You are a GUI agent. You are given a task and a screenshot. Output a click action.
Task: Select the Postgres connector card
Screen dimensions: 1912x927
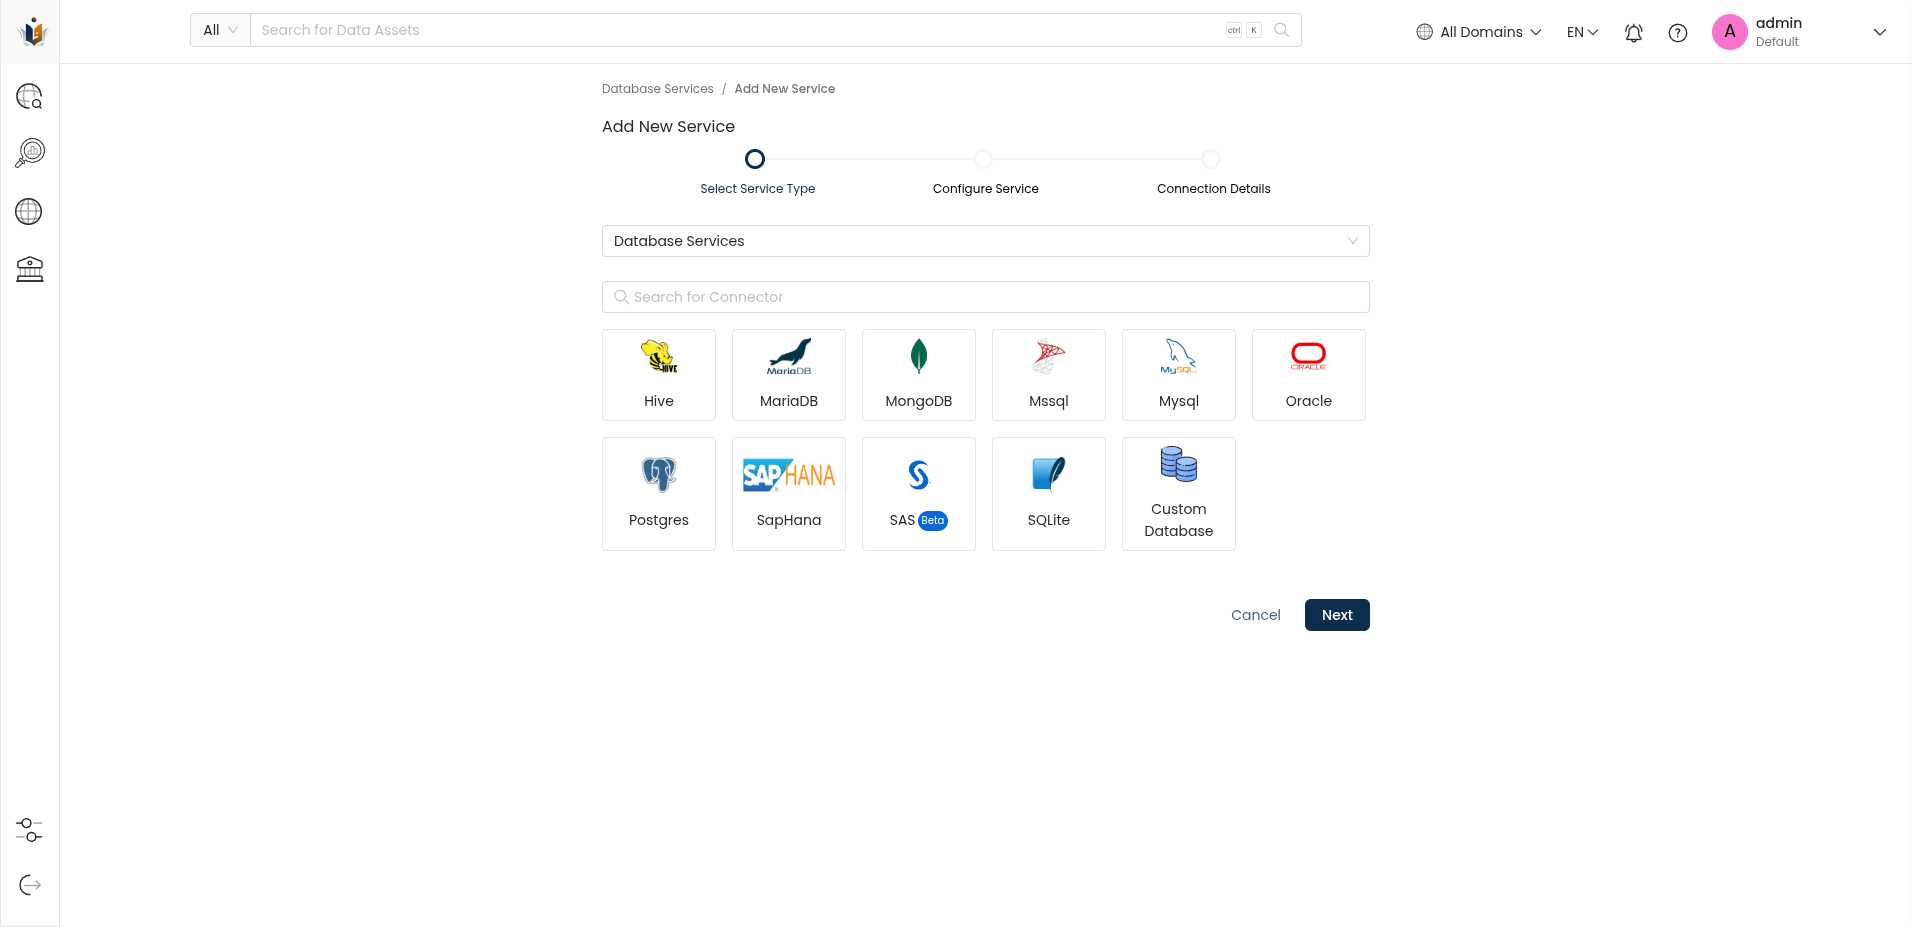coord(659,494)
